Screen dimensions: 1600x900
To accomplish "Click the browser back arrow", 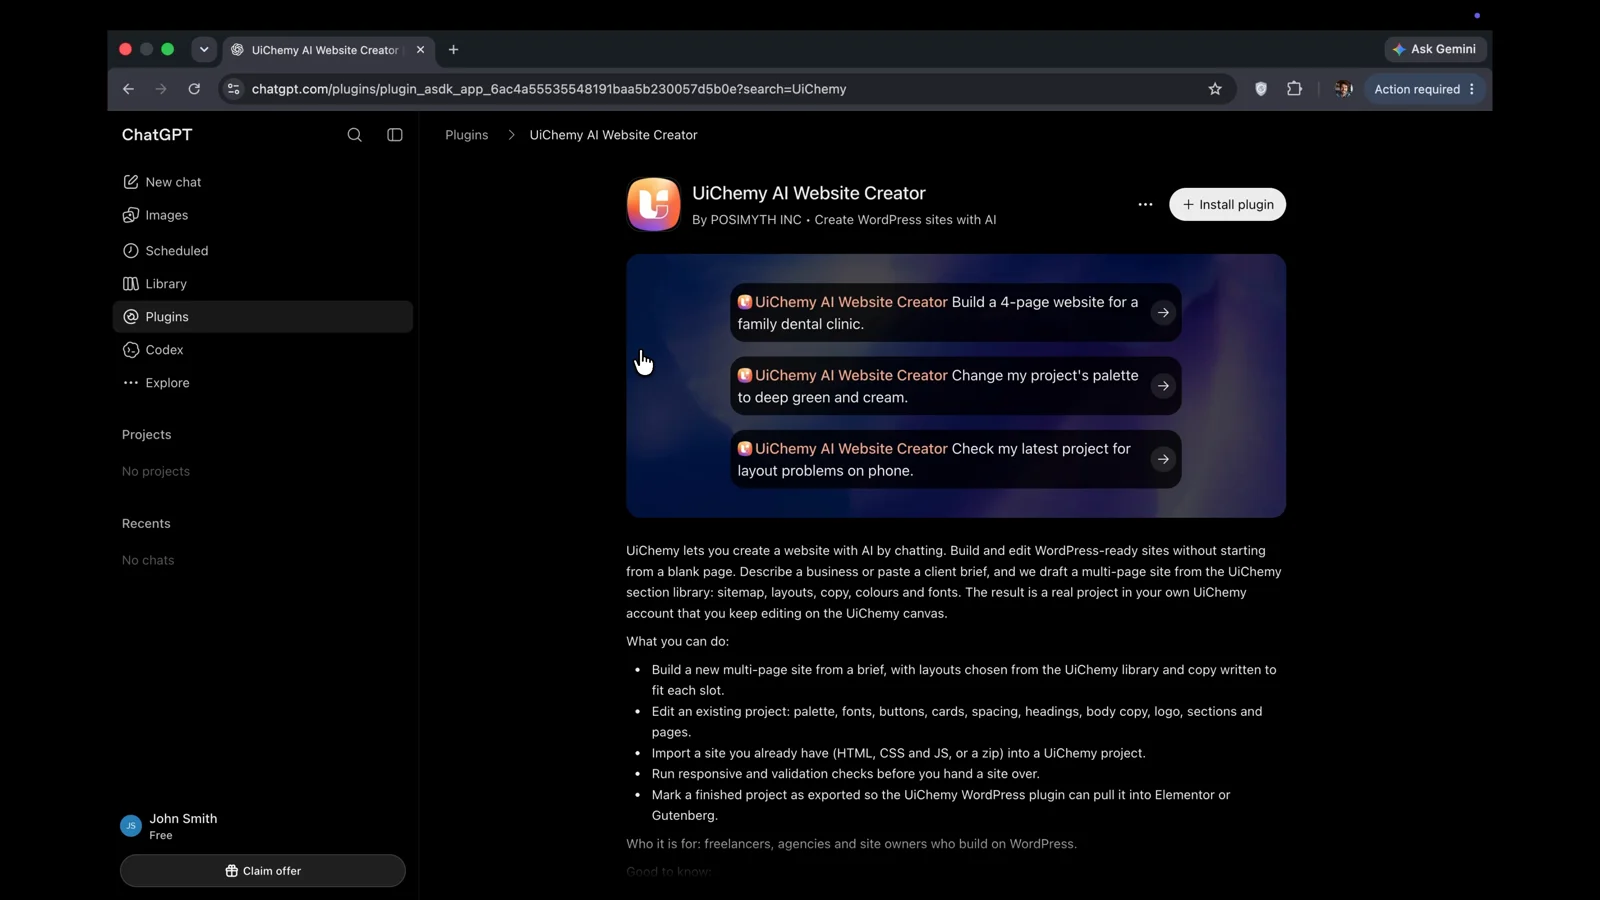I will pyautogui.click(x=128, y=89).
